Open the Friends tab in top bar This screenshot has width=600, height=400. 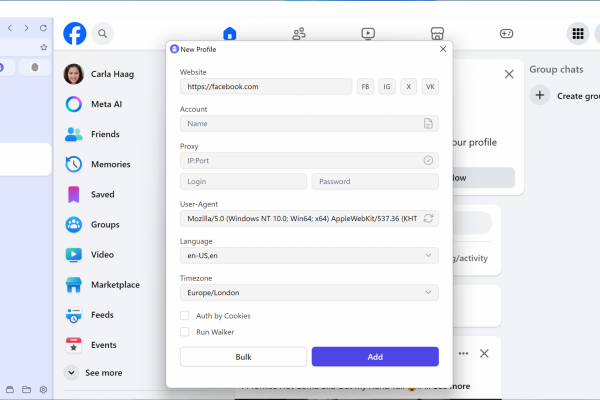click(299, 34)
